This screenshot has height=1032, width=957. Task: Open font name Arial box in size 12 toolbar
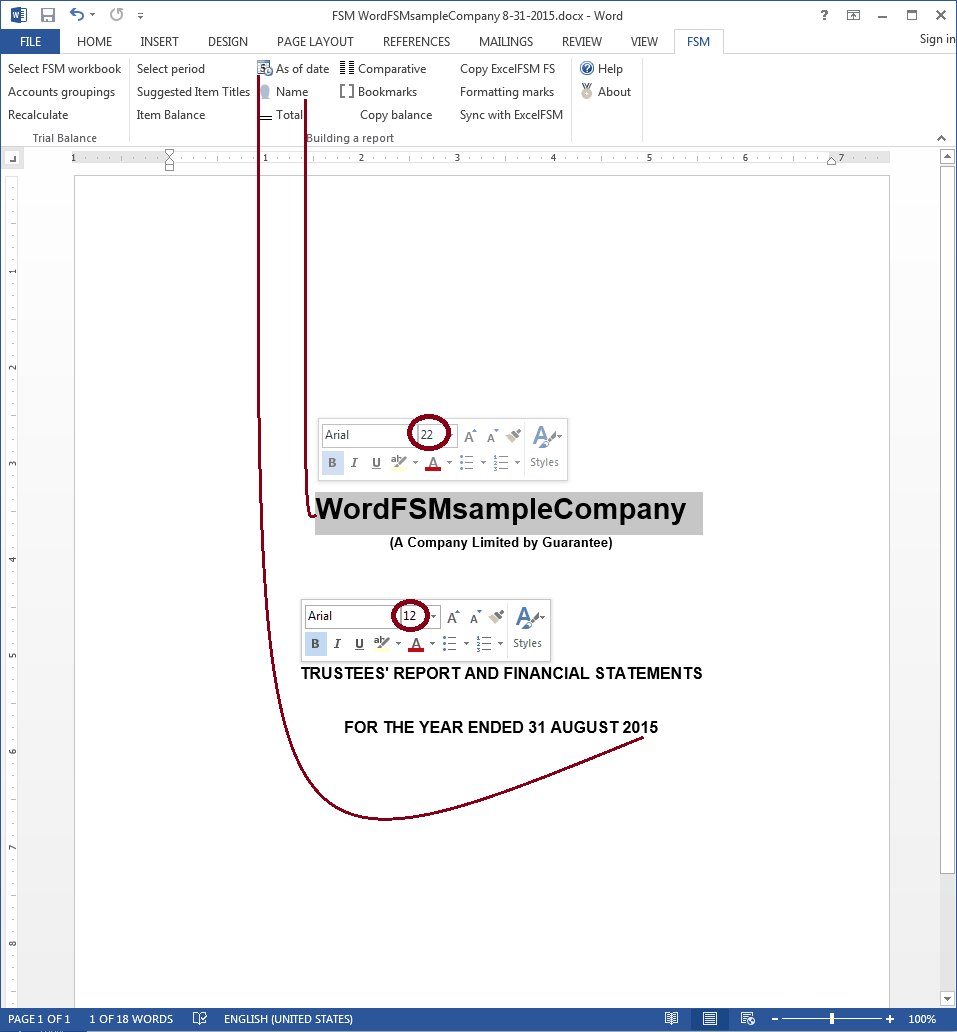pos(353,615)
